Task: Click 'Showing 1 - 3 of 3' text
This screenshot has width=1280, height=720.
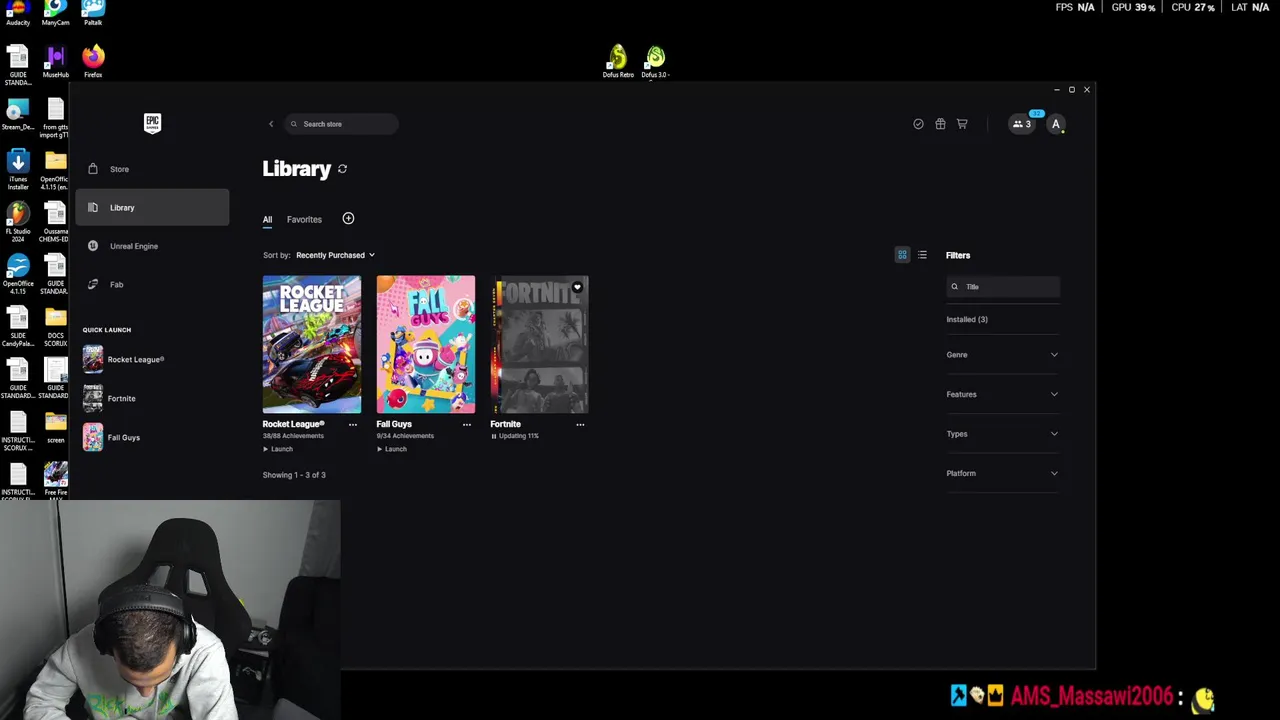Action: click(294, 475)
